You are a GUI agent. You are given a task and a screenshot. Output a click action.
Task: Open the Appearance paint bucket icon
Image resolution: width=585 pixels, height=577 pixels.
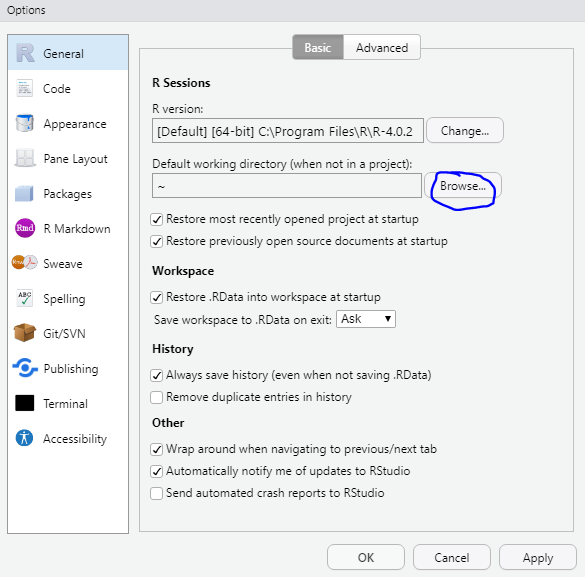[25, 123]
